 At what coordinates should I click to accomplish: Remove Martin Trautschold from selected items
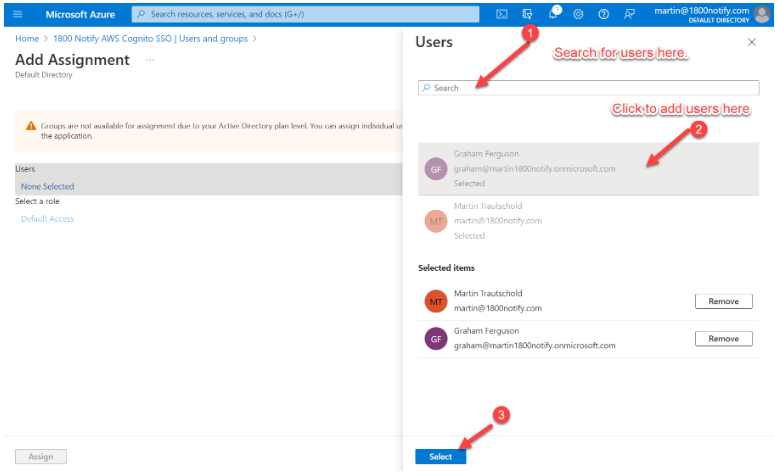pyautogui.click(x=724, y=302)
